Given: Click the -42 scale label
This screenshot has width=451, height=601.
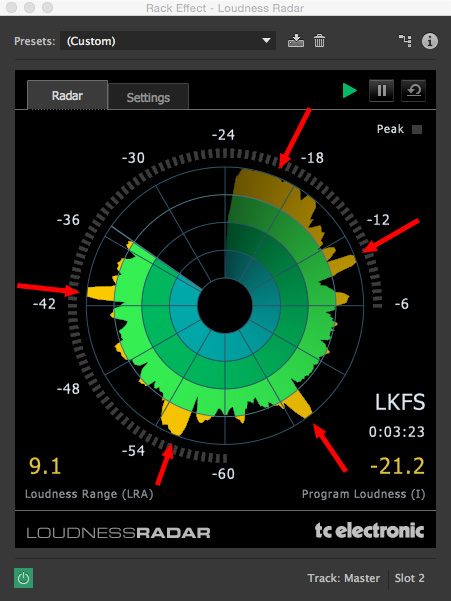Looking at the screenshot, I should (44, 304).
